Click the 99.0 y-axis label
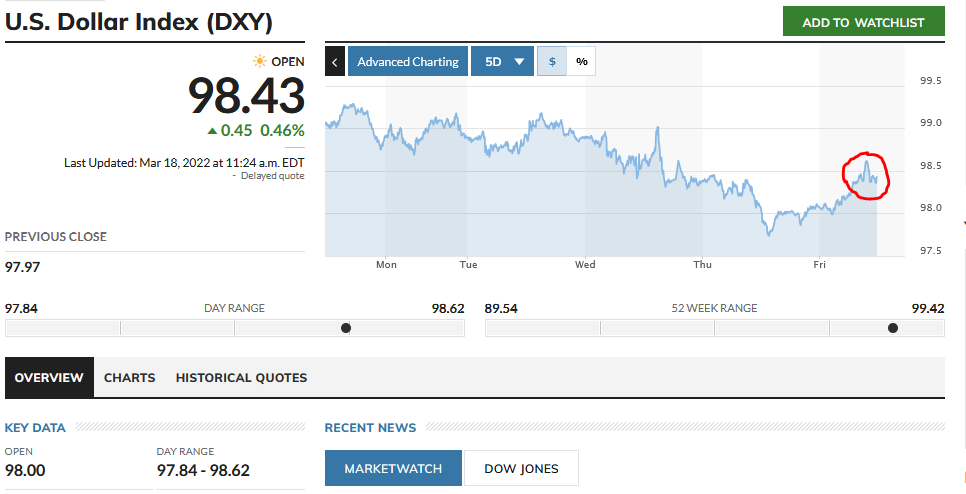Screen dimensions: 966x494 [x=931, y=123]
